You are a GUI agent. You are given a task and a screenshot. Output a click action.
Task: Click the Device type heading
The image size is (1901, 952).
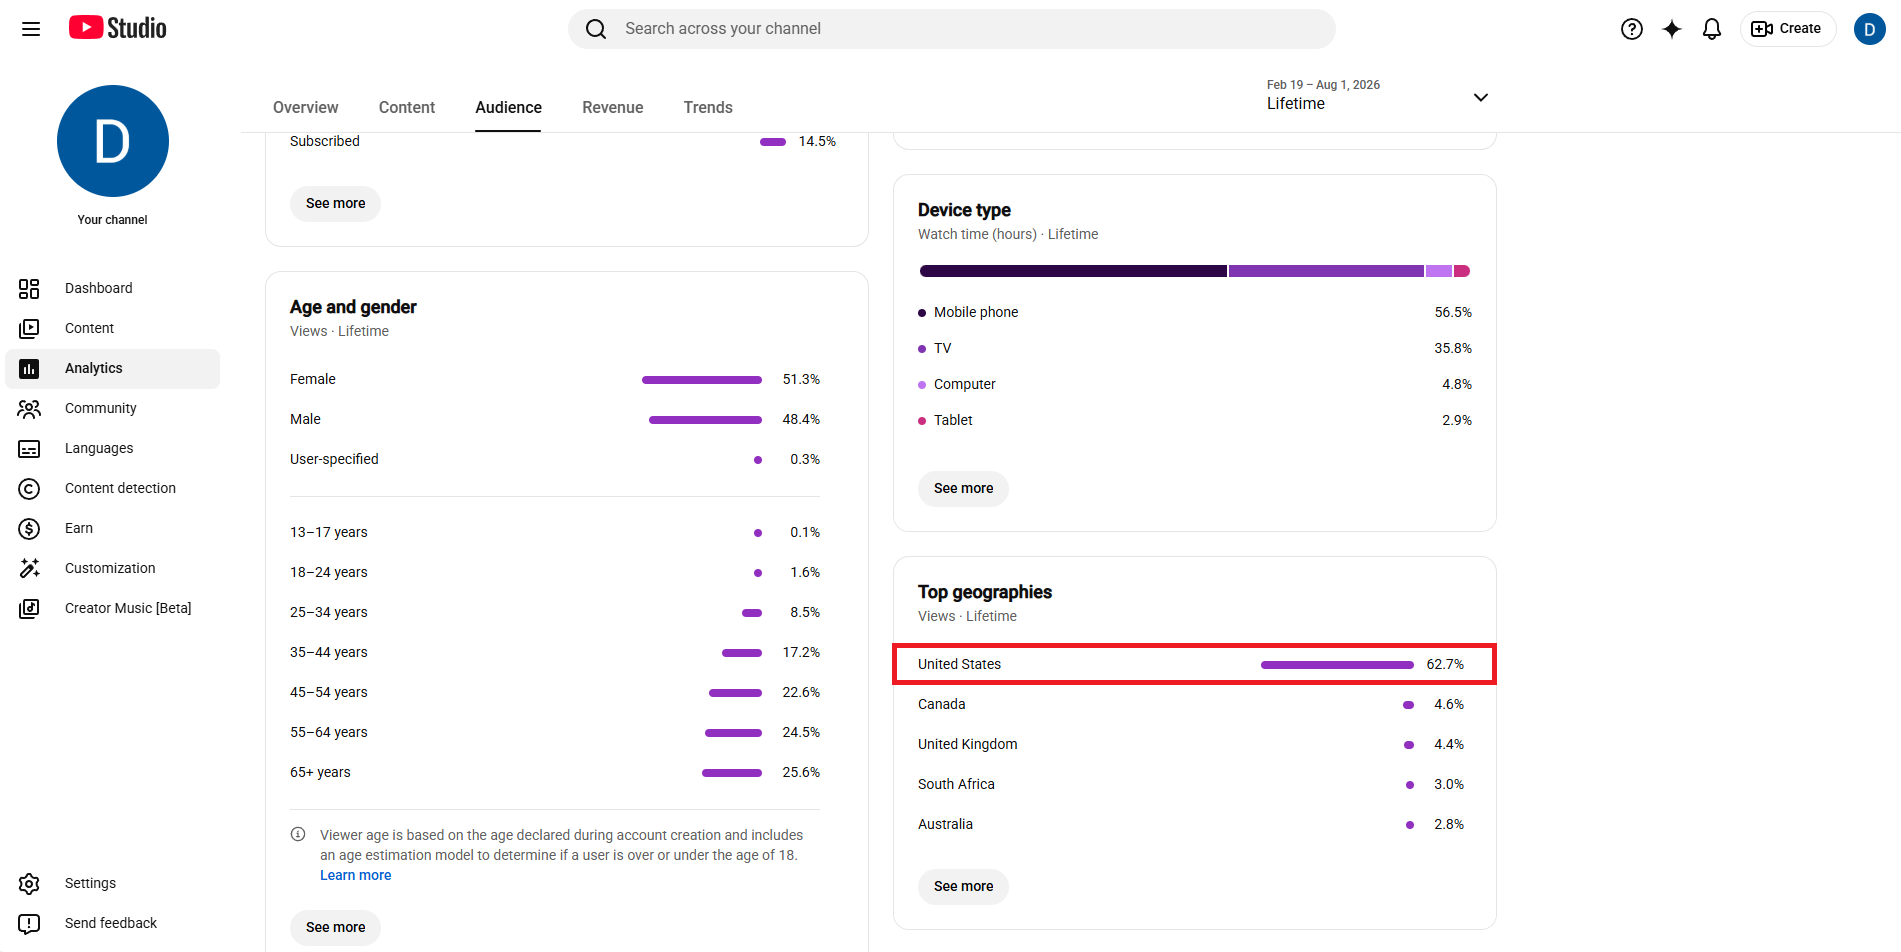click(964, 210)
